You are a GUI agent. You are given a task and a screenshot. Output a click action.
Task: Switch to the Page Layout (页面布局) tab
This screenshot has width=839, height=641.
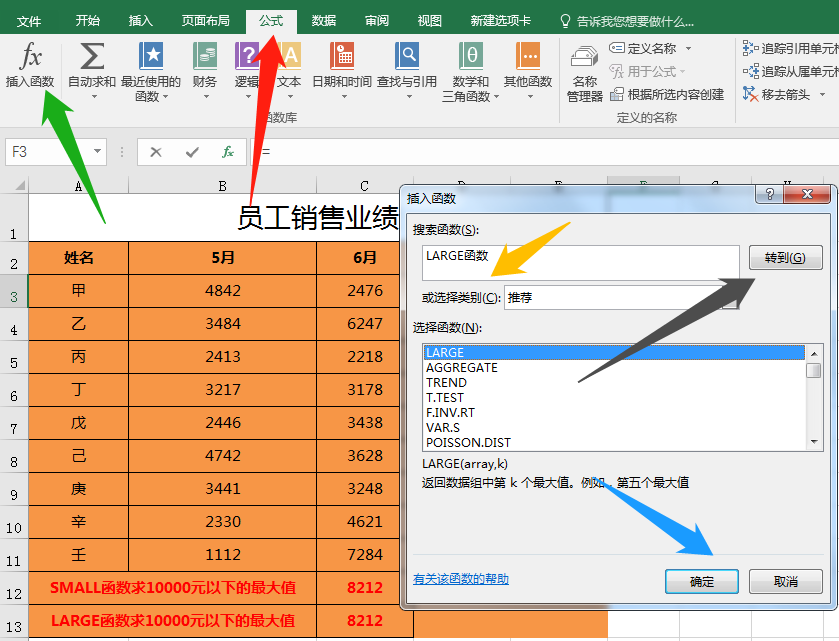pos(205,21)
